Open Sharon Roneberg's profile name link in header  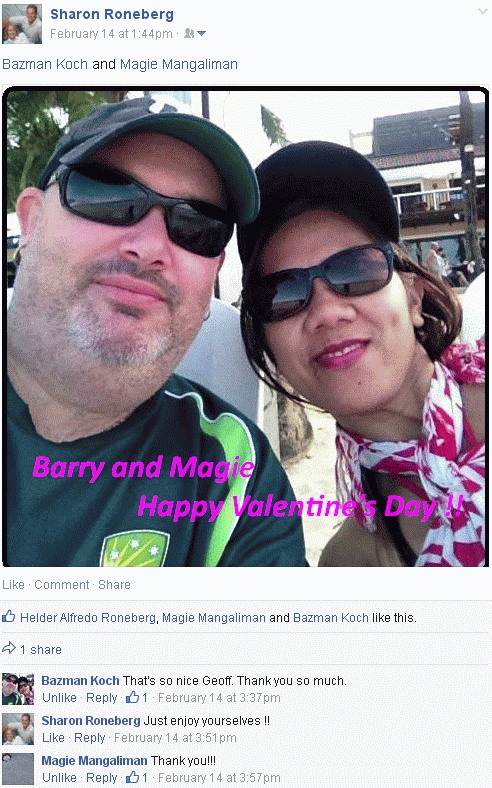tap(112, 14)
